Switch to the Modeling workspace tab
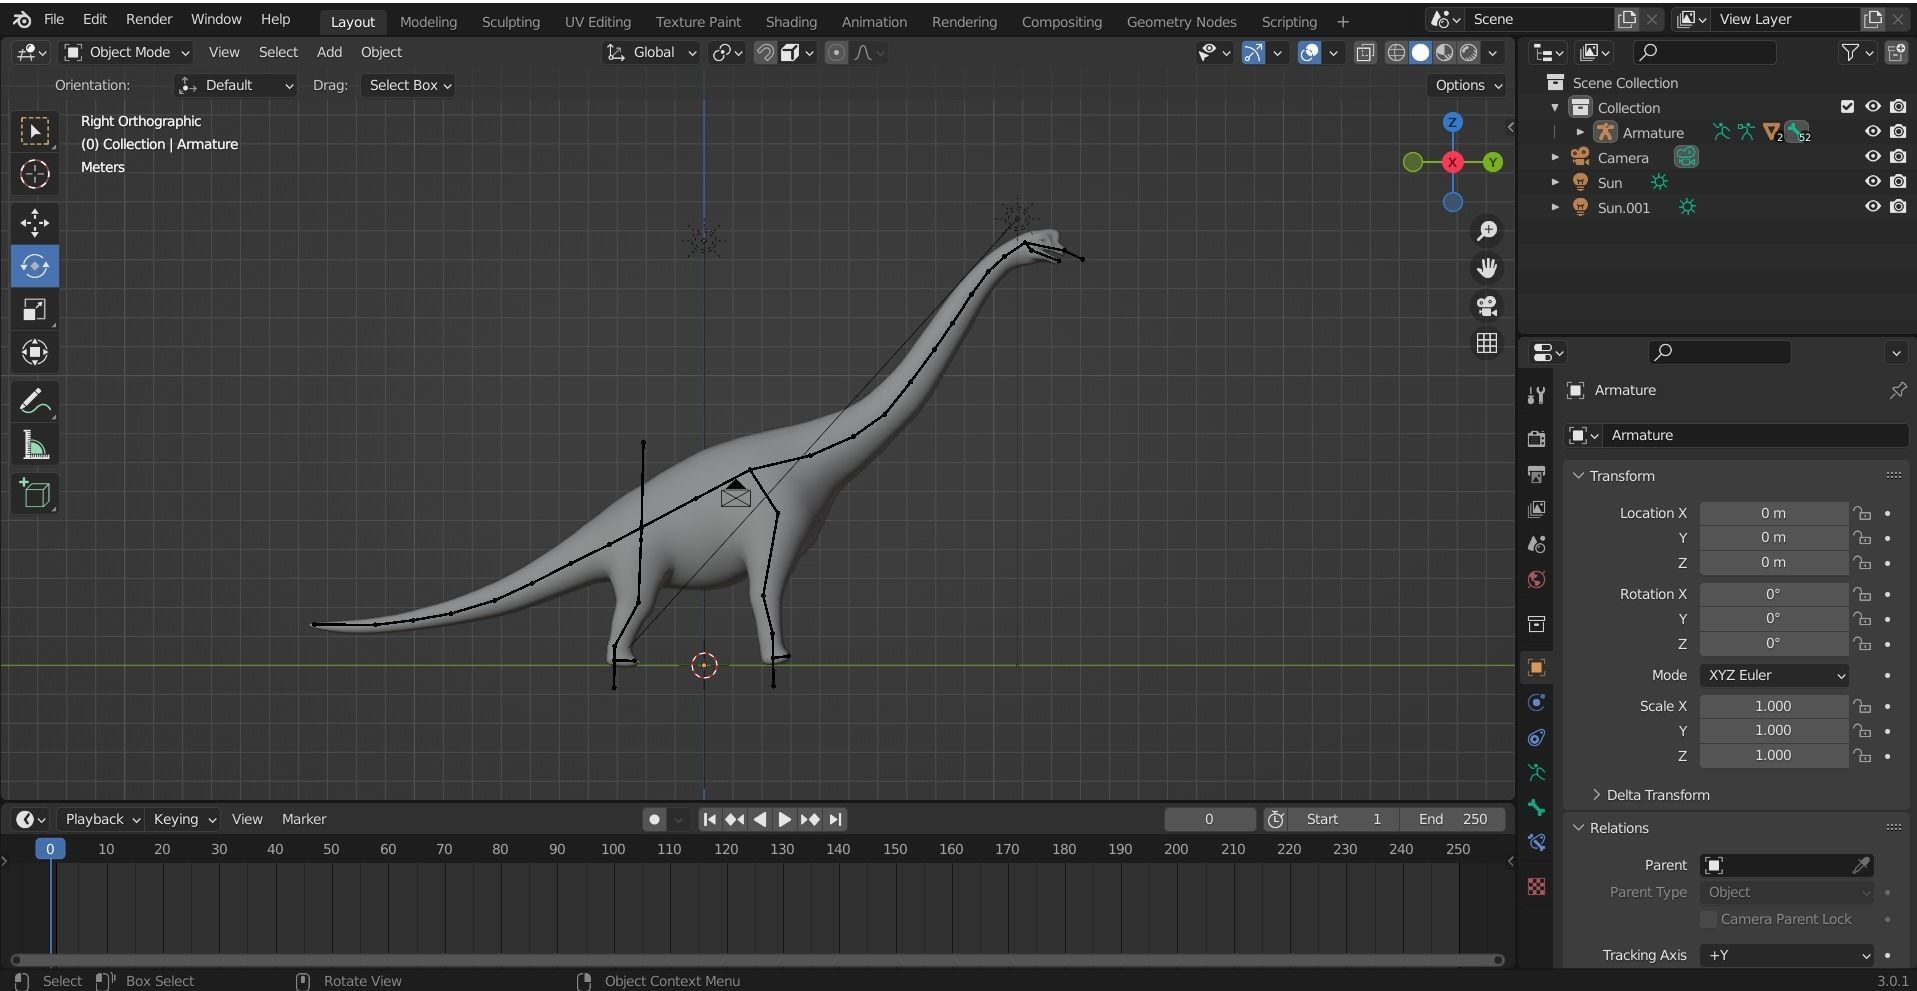 [x=428, y=21]
